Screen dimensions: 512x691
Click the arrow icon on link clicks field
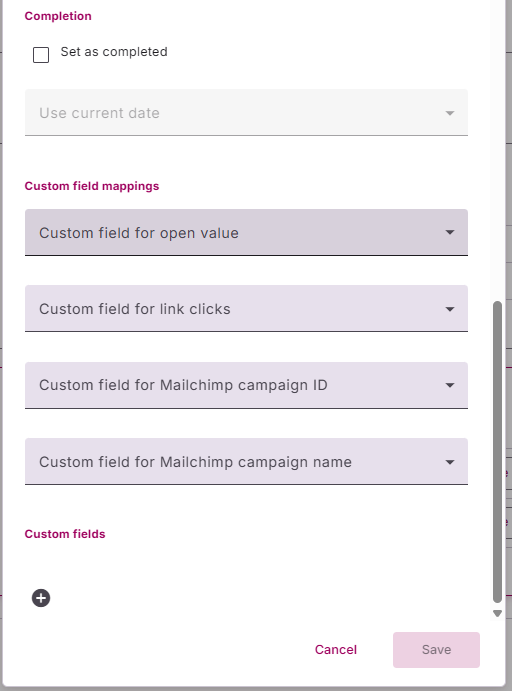point(449,309)
